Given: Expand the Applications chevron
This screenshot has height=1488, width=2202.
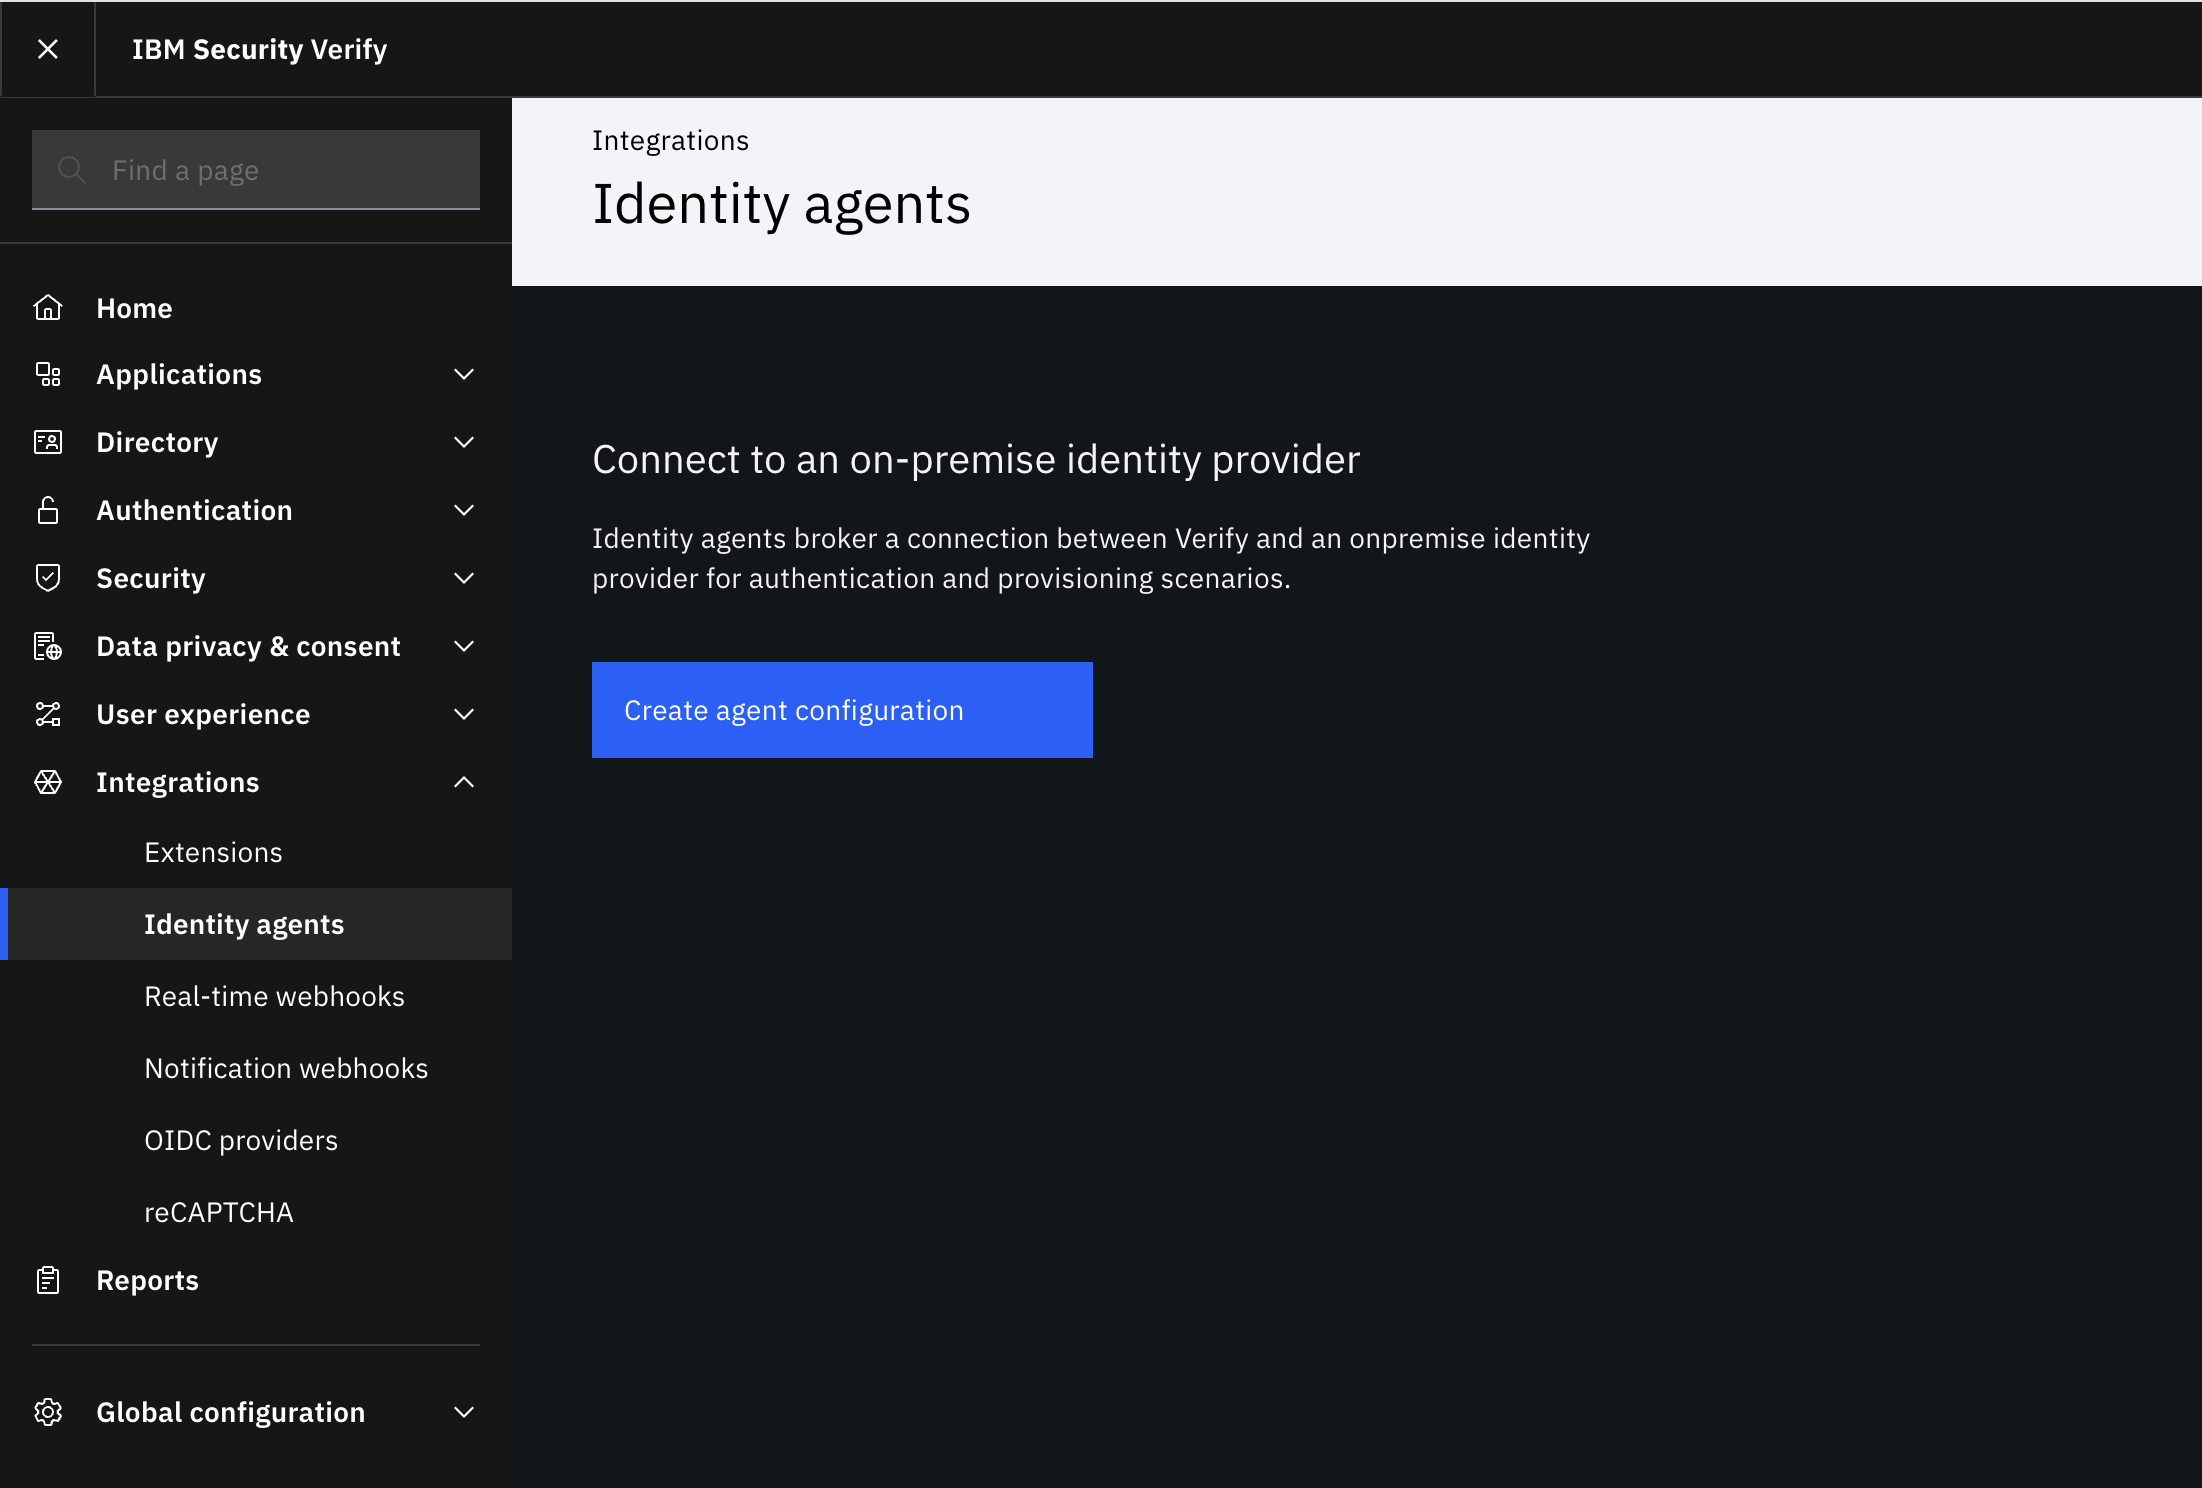Looking at the screenshot, I should pos(464,374).
